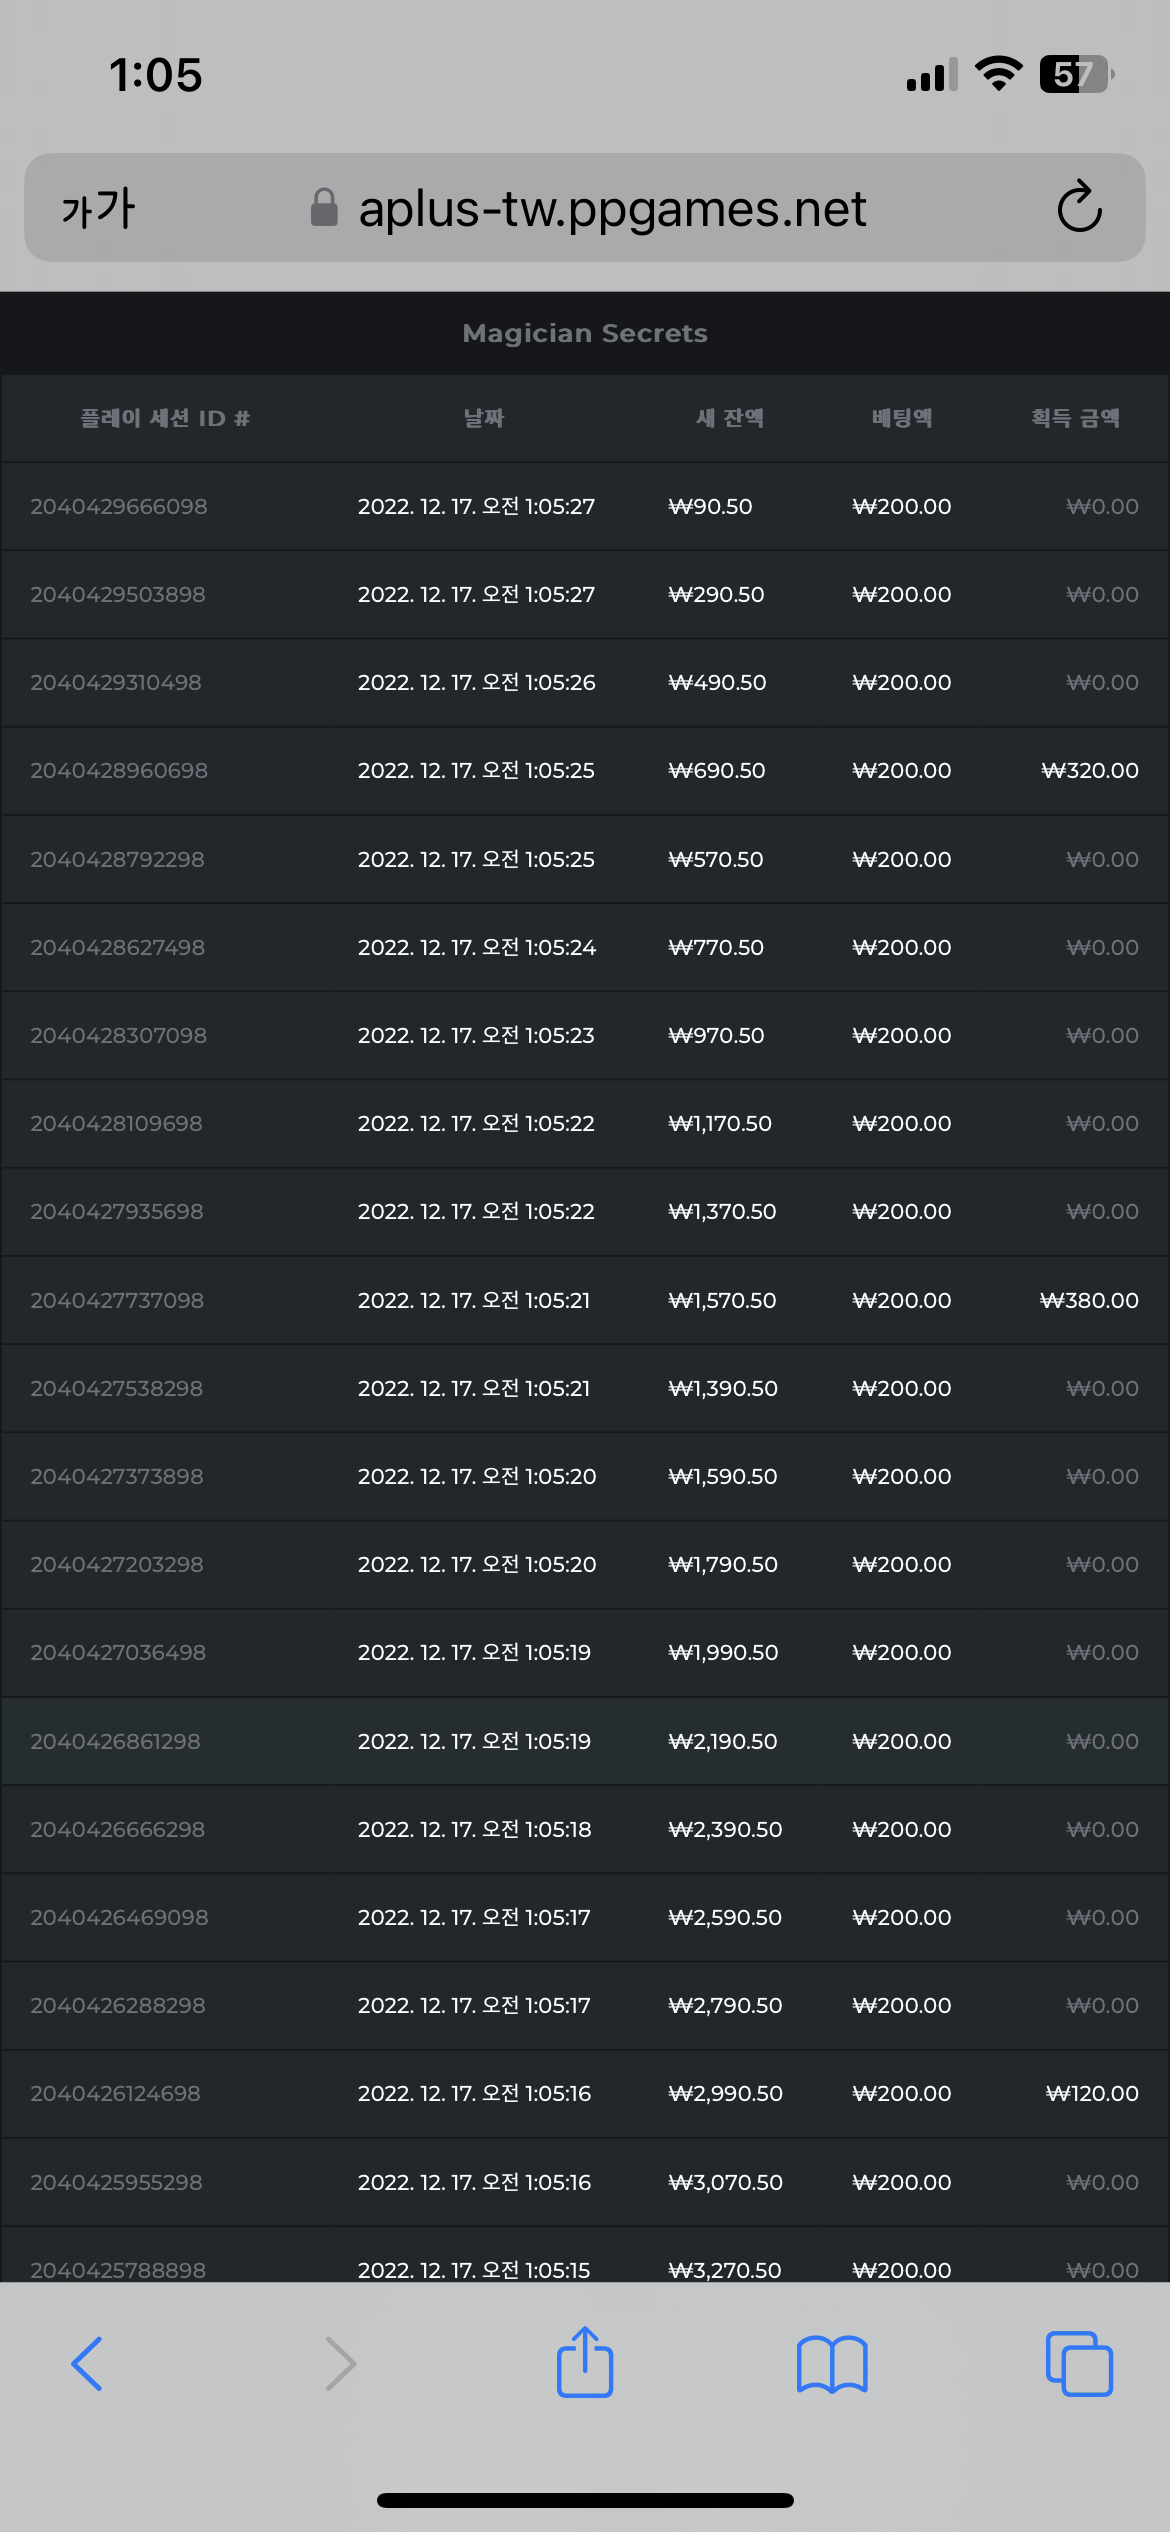The height and width of the screenshot is (2532, 1170).
Task: Open session 2040427737098 row
Action: click(585, 1300)
